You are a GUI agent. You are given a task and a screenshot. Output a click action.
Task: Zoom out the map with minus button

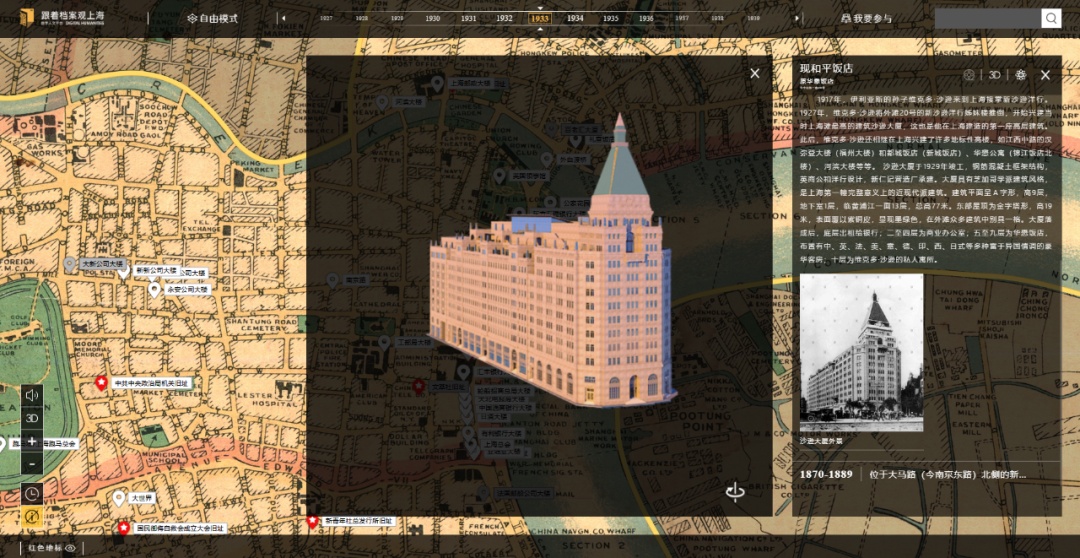pos(32,464)
